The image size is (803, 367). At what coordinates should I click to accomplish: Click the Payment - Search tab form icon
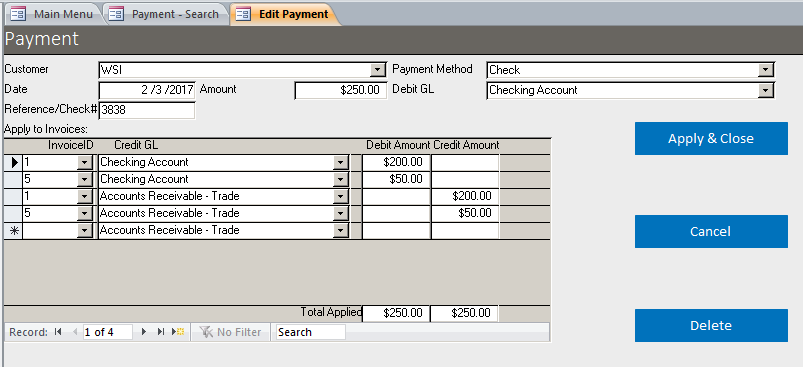(116, 13)
